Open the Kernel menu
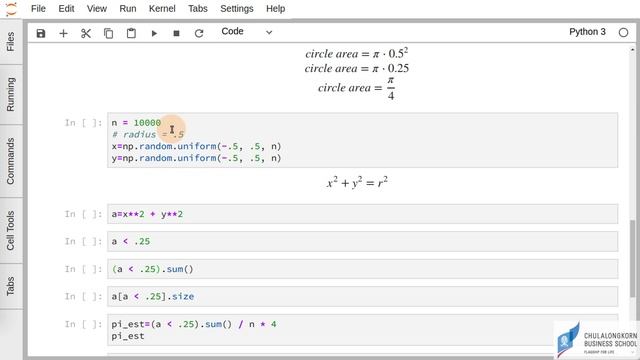 click(162, 9)
